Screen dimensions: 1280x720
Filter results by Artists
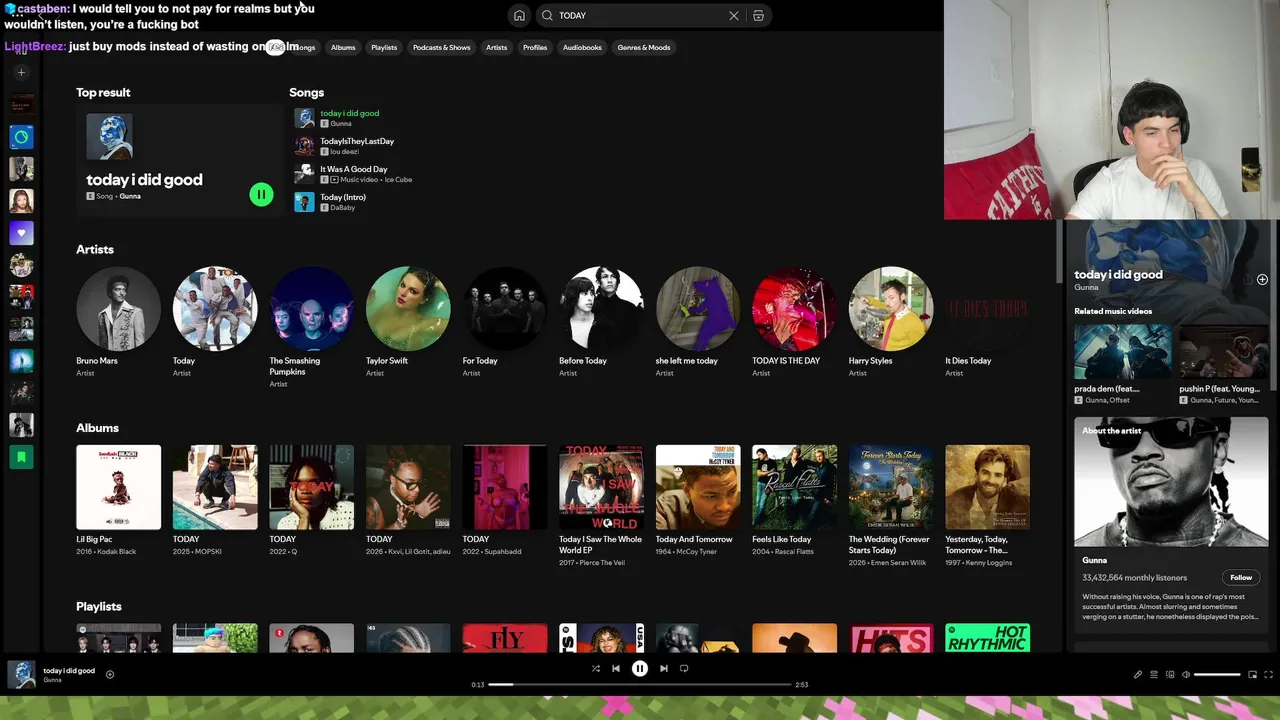click(496, 47)
